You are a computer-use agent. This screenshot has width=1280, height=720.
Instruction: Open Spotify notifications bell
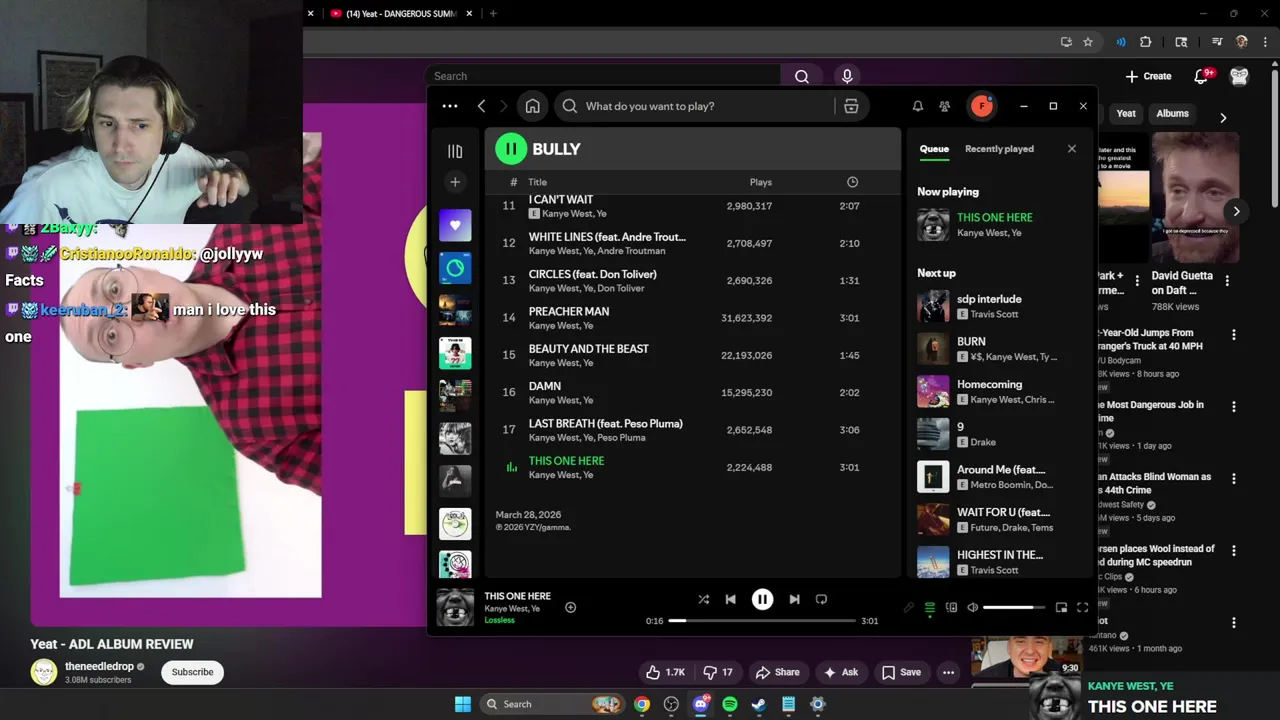pyautogui.click(x=917, y=106)
